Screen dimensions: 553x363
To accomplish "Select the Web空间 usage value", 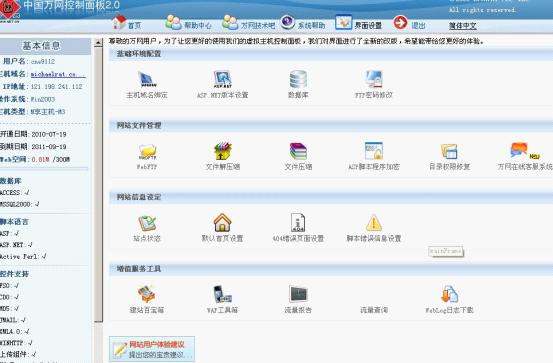I will [x=51, y=159].
